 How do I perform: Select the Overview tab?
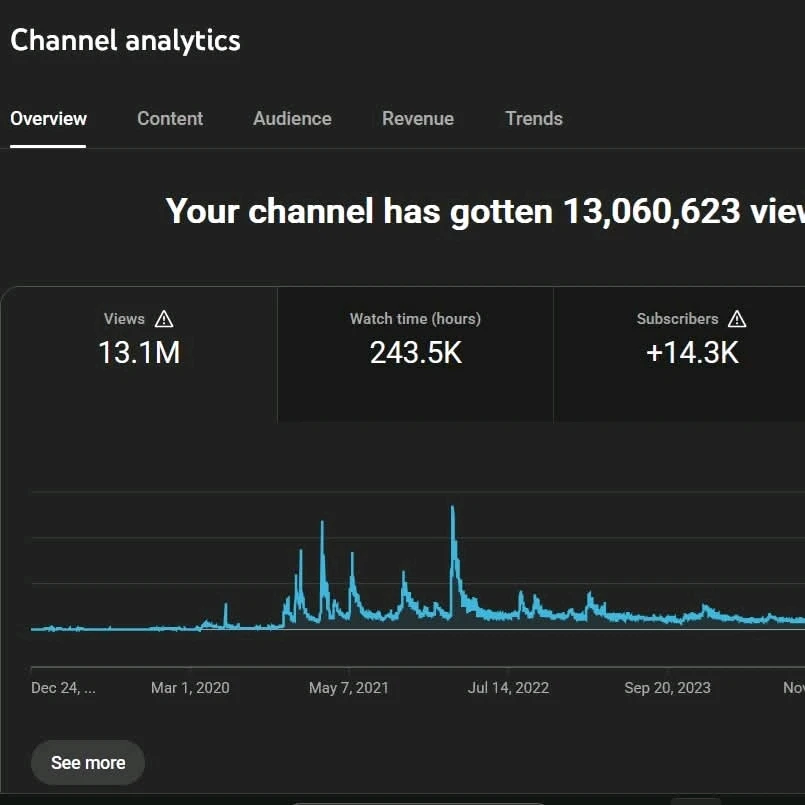pyautogui.click(x=48, y=118)
